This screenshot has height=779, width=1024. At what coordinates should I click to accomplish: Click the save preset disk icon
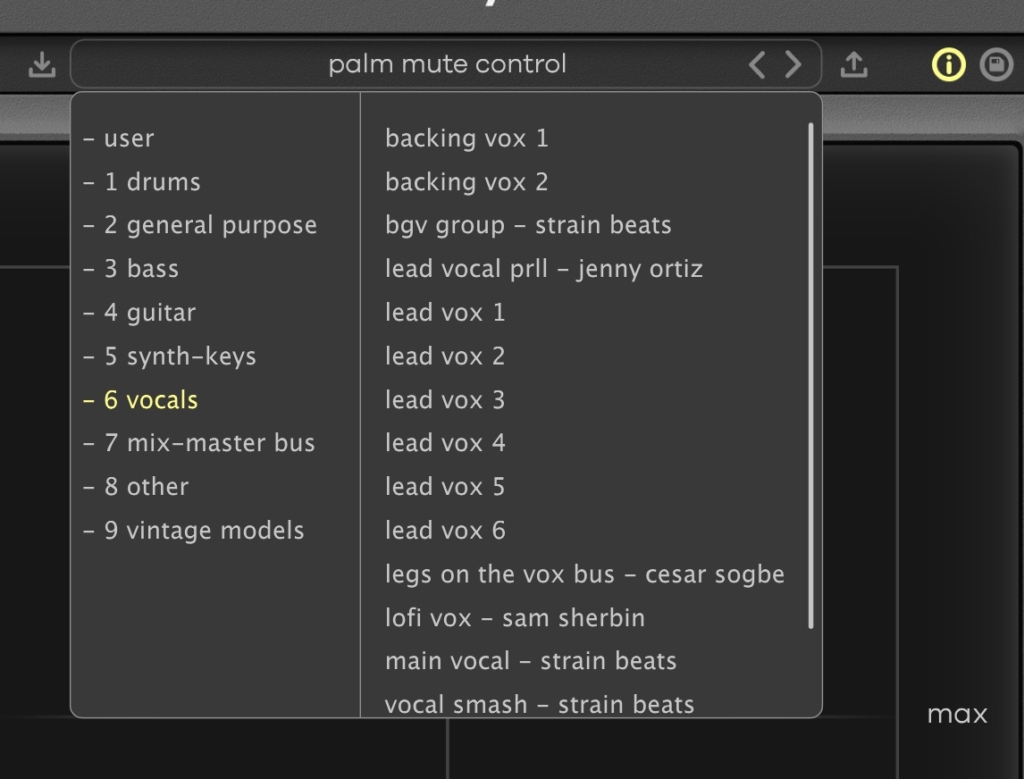pos(995,66)
